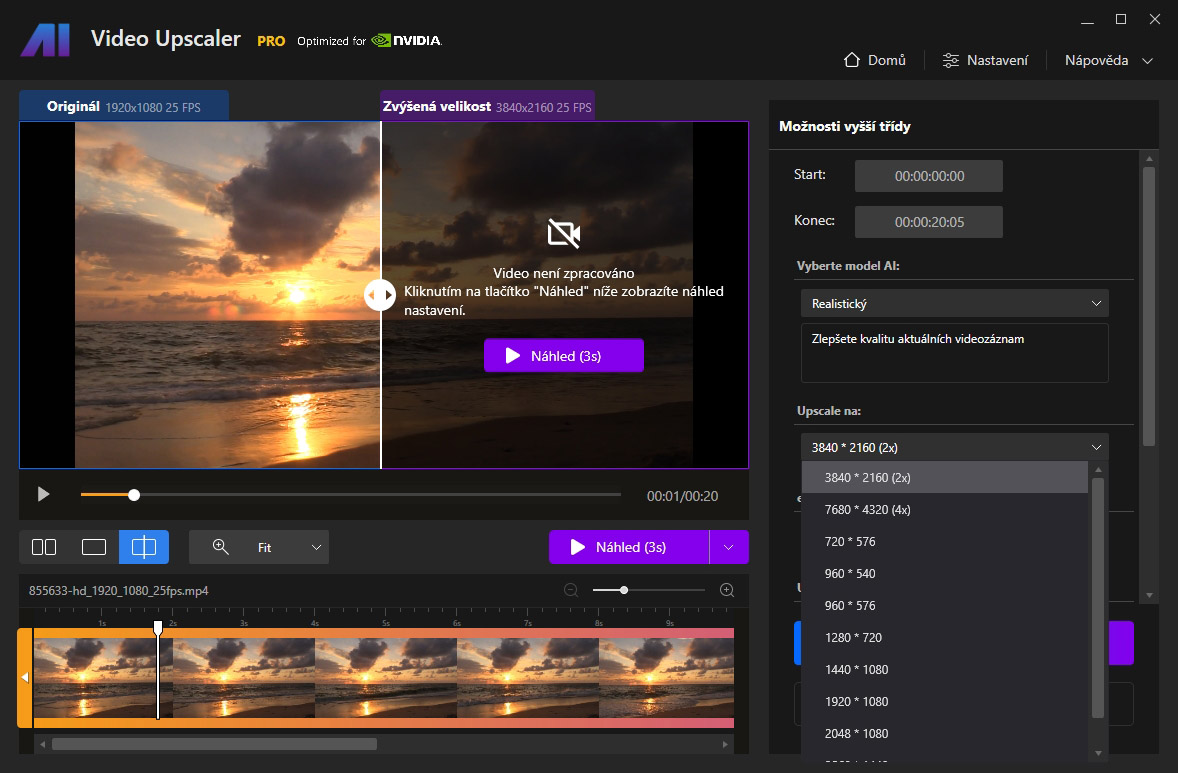This screenshot has width=1178, height=773.
Task: Click the left trim handle of the timeline clip
Action: [25, 678]
